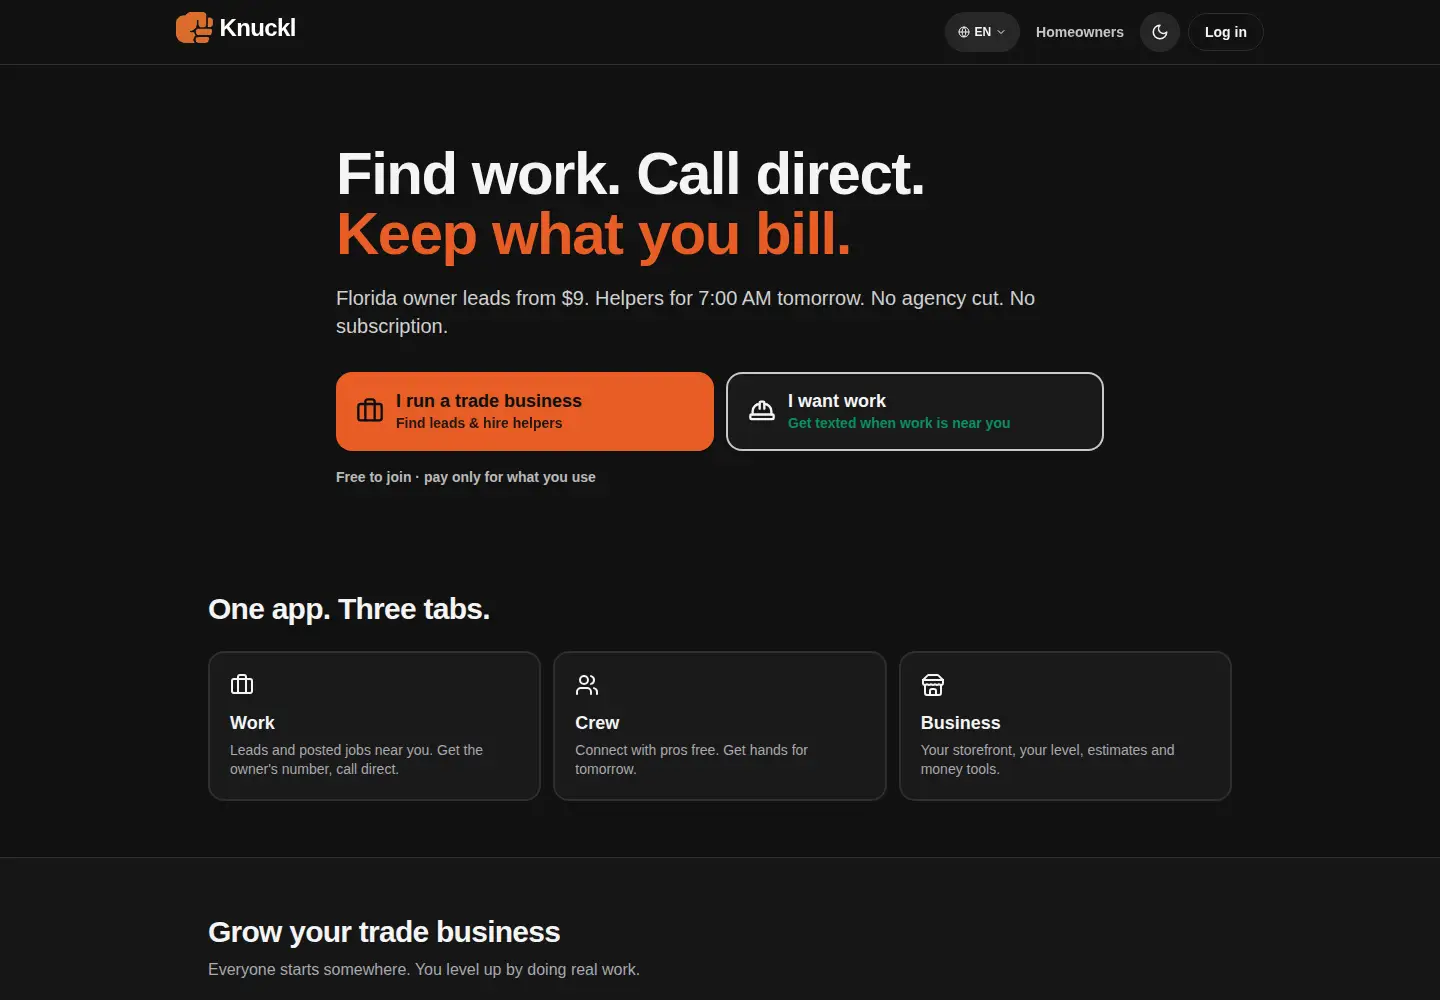Image resolution: width=1440 pixels, height=1000 pixels.
Task: Open the Crew tab card
Action: tap(720, 726)
